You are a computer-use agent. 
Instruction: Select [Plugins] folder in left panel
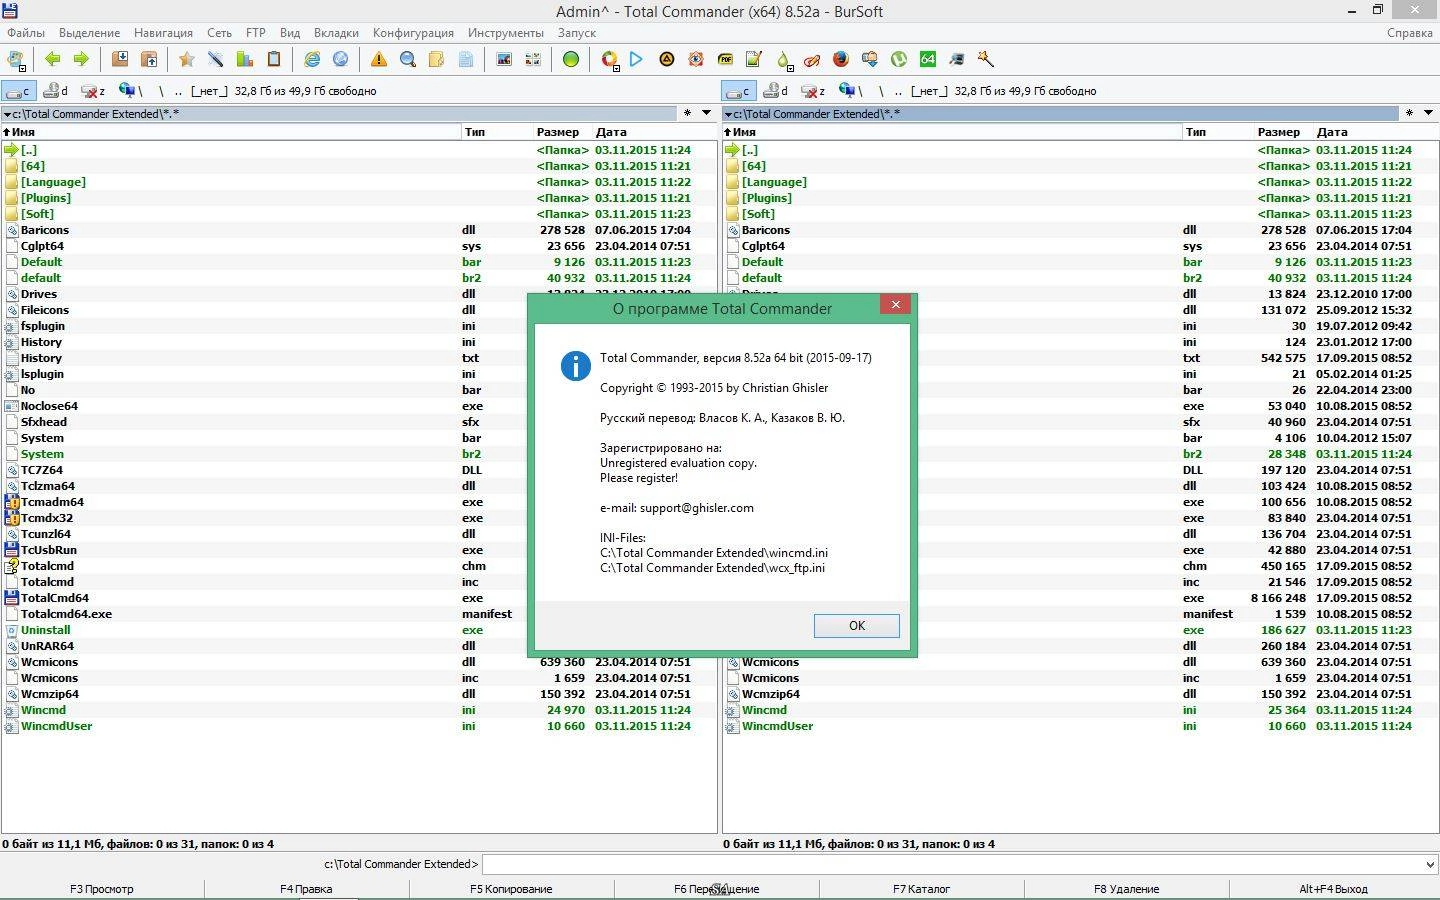tap(359, 198)
